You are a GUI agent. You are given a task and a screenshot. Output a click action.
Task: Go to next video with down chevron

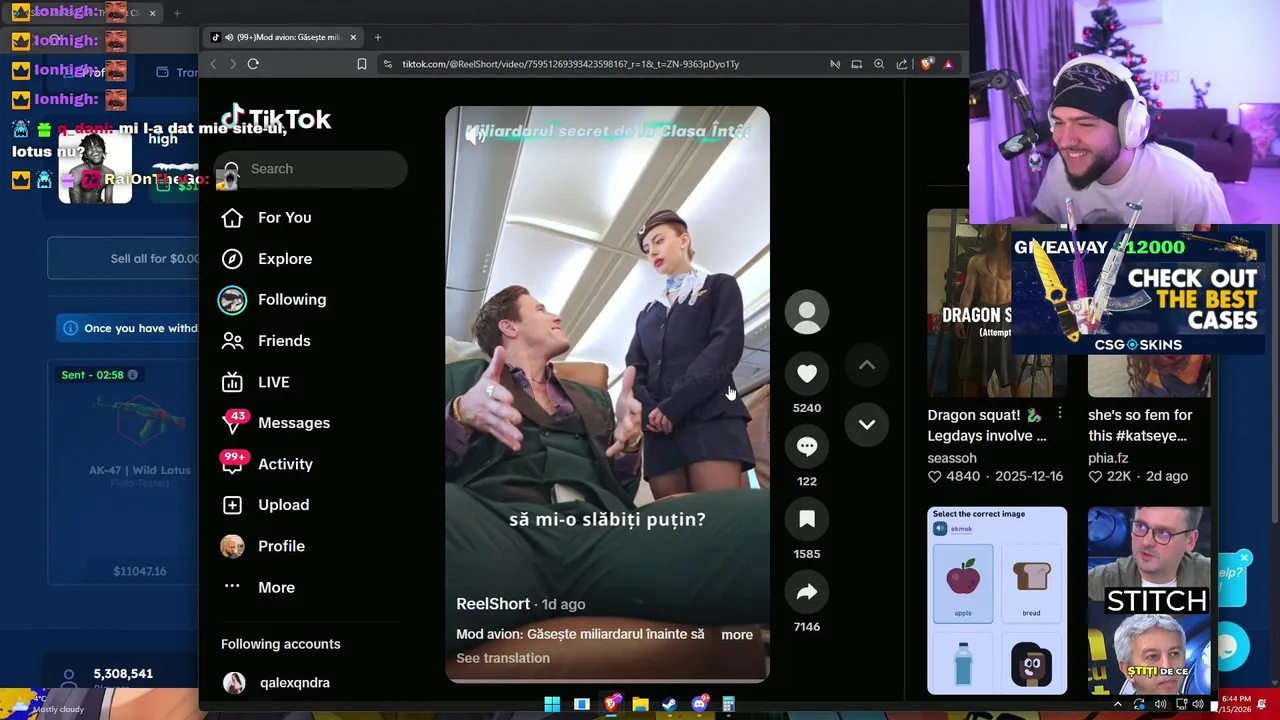tap(867, 424)
